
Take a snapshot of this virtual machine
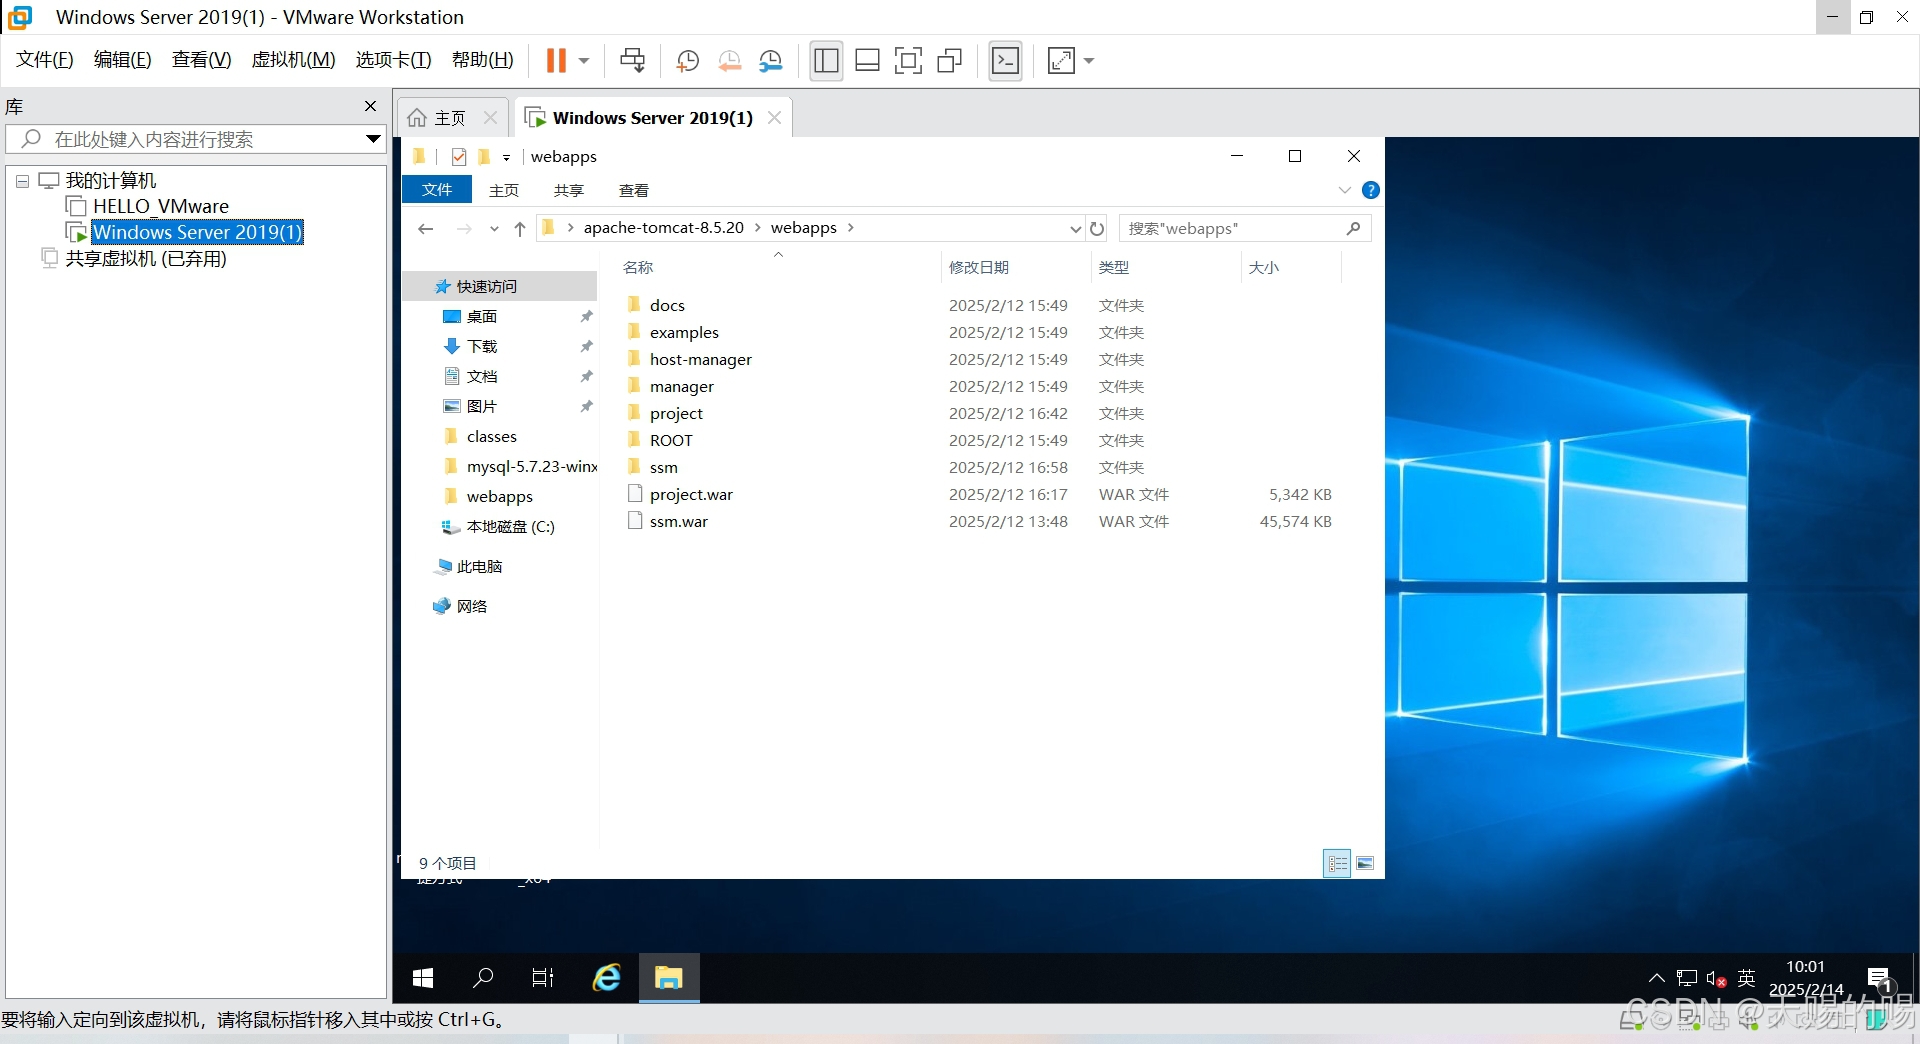pos(687,60)
